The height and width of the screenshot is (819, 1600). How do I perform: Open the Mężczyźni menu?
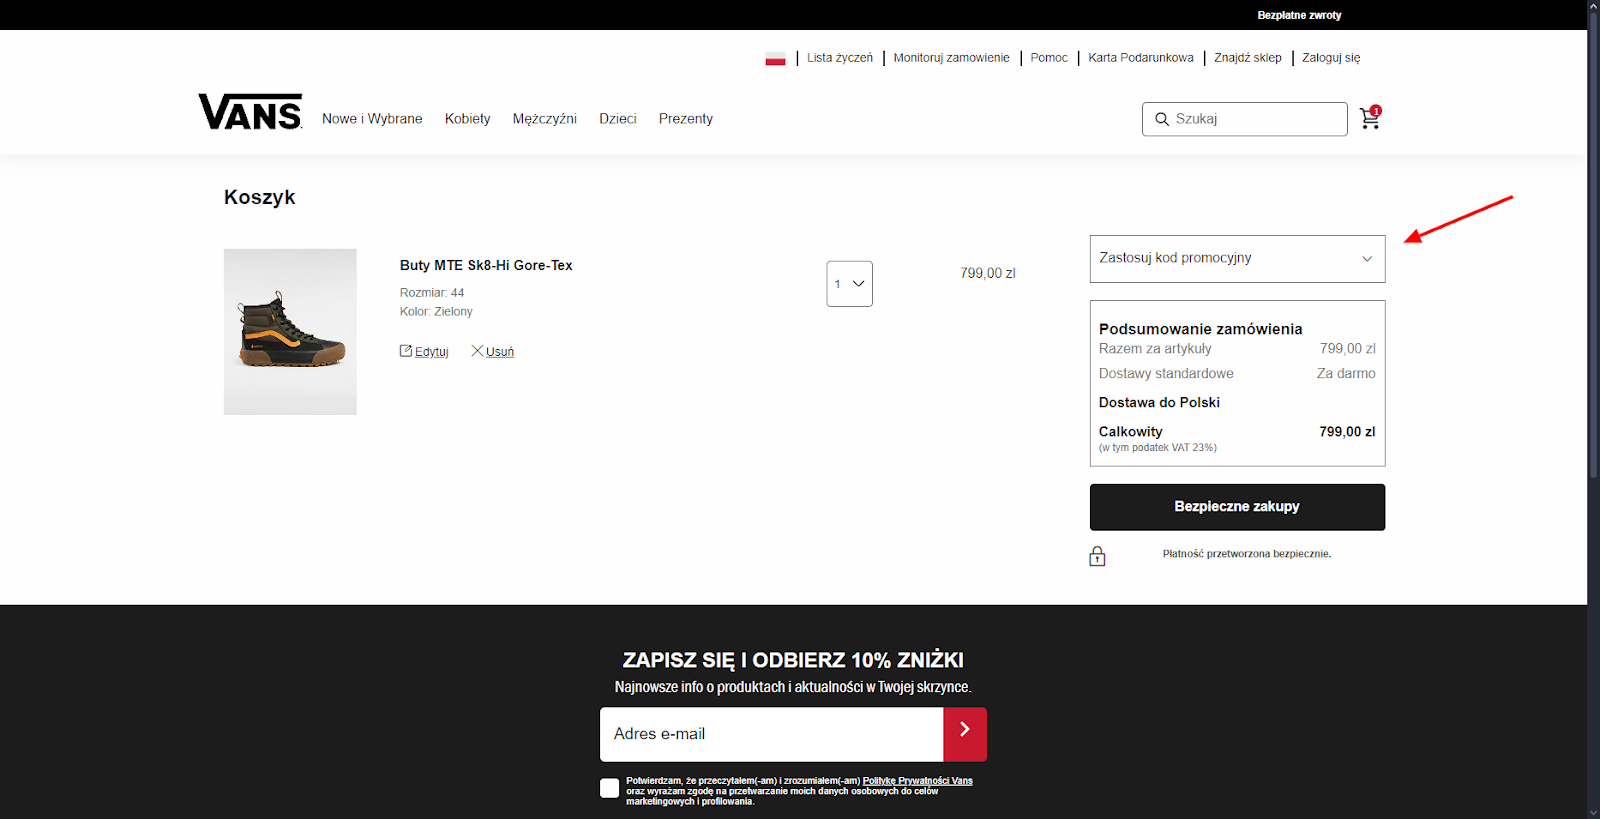pyautogui.click(x=545, y=119)
